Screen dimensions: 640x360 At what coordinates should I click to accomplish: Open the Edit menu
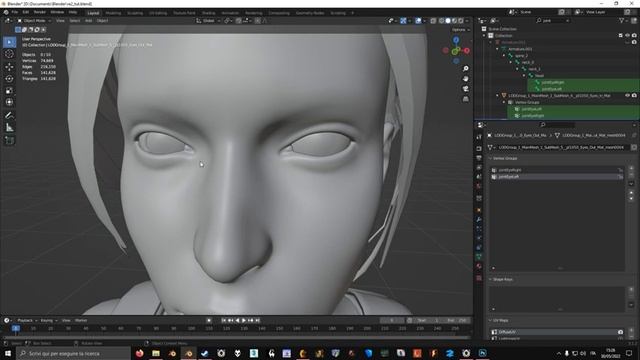click(x=26, y=12)
